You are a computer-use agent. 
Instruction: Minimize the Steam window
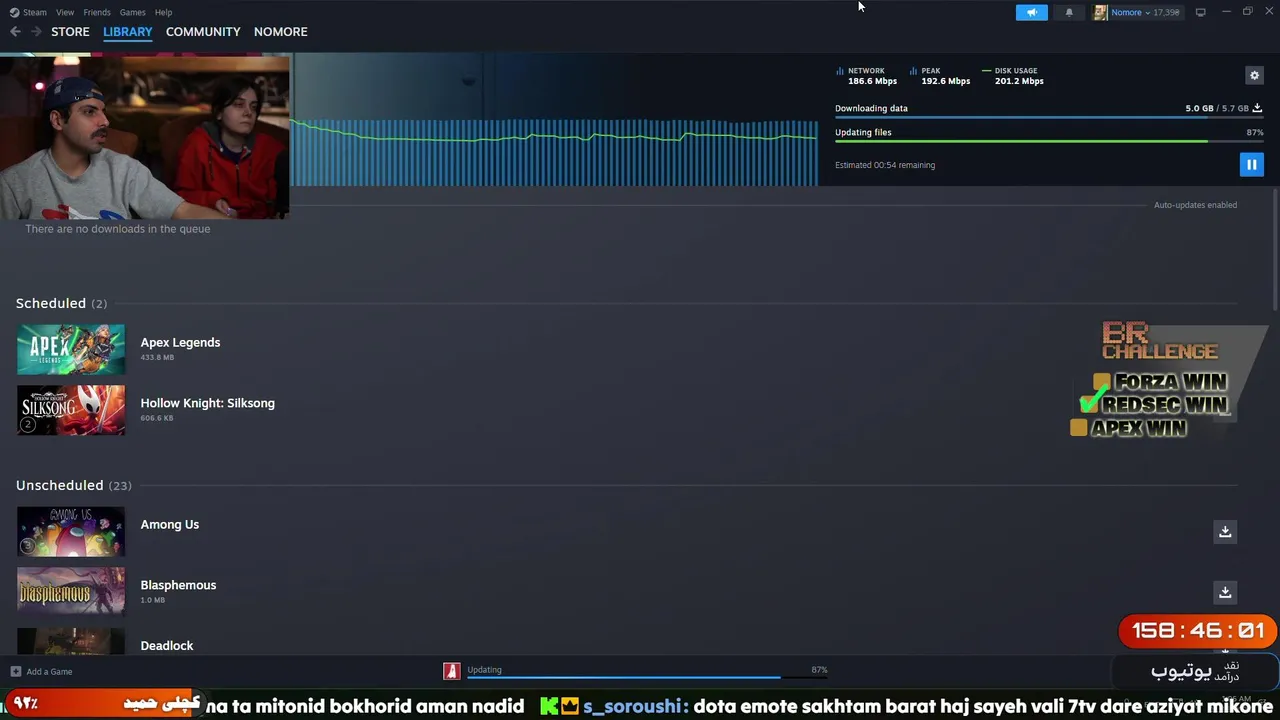coord(1226,12)
